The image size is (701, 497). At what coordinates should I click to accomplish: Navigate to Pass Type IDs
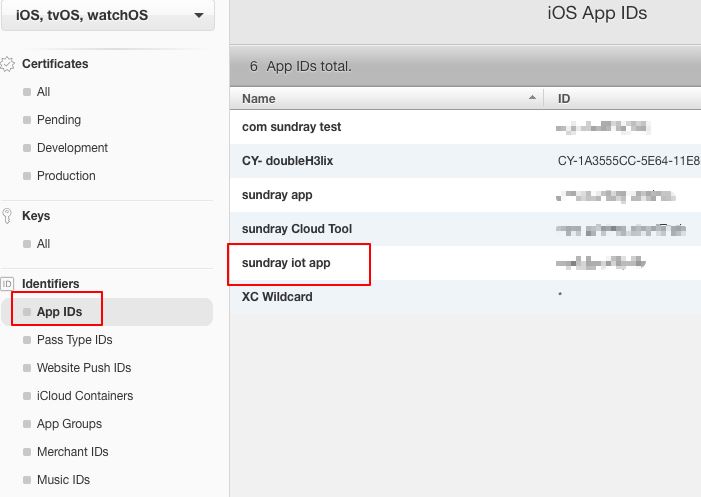coord(74,340)
